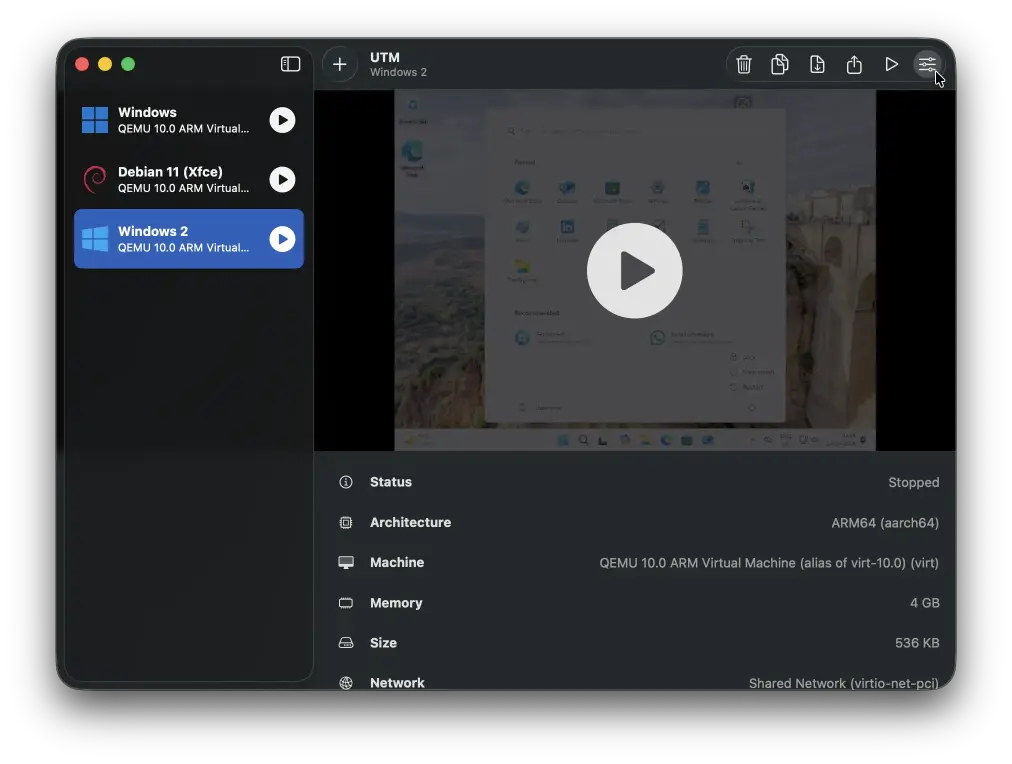The image size is (1012, 764).
Task: Select the Windows VM in the sidebar
Action: pyautogui.click(x=188, y=120)
